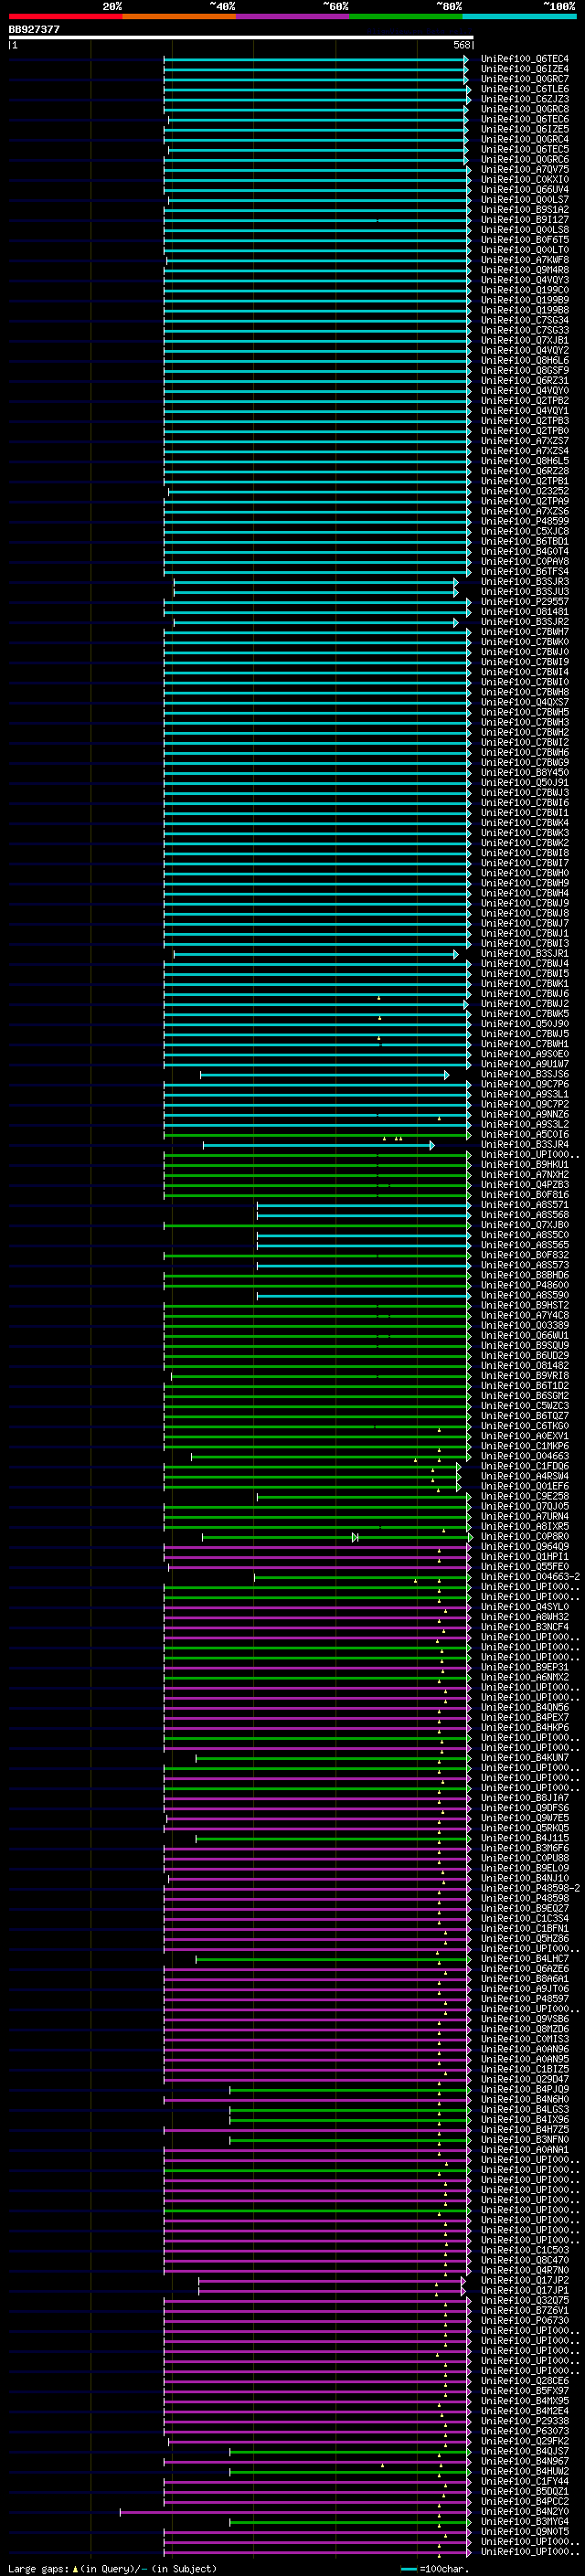Select the UniRef100_B9I127 label
The height and width of the screenshot is (2576, 585).
tap(525, 220)
